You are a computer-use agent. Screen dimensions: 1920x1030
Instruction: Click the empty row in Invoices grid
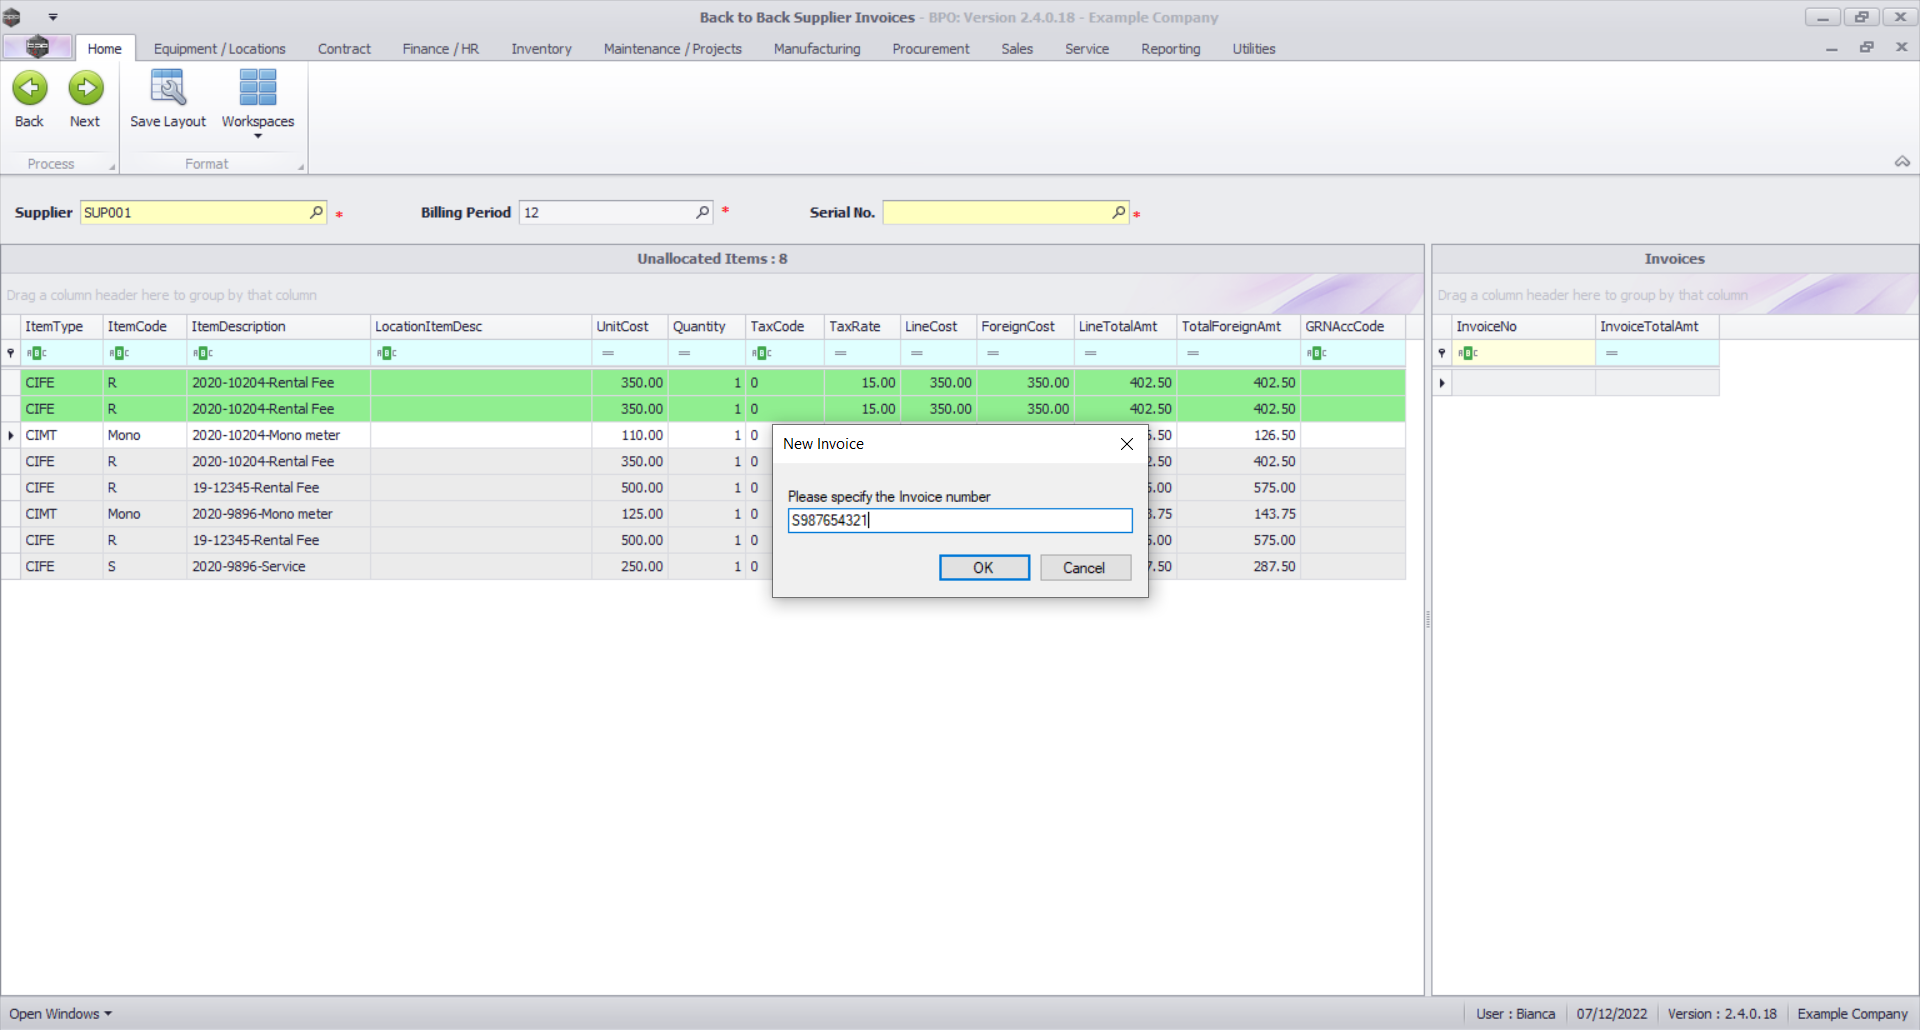[x=1576, y=383]
